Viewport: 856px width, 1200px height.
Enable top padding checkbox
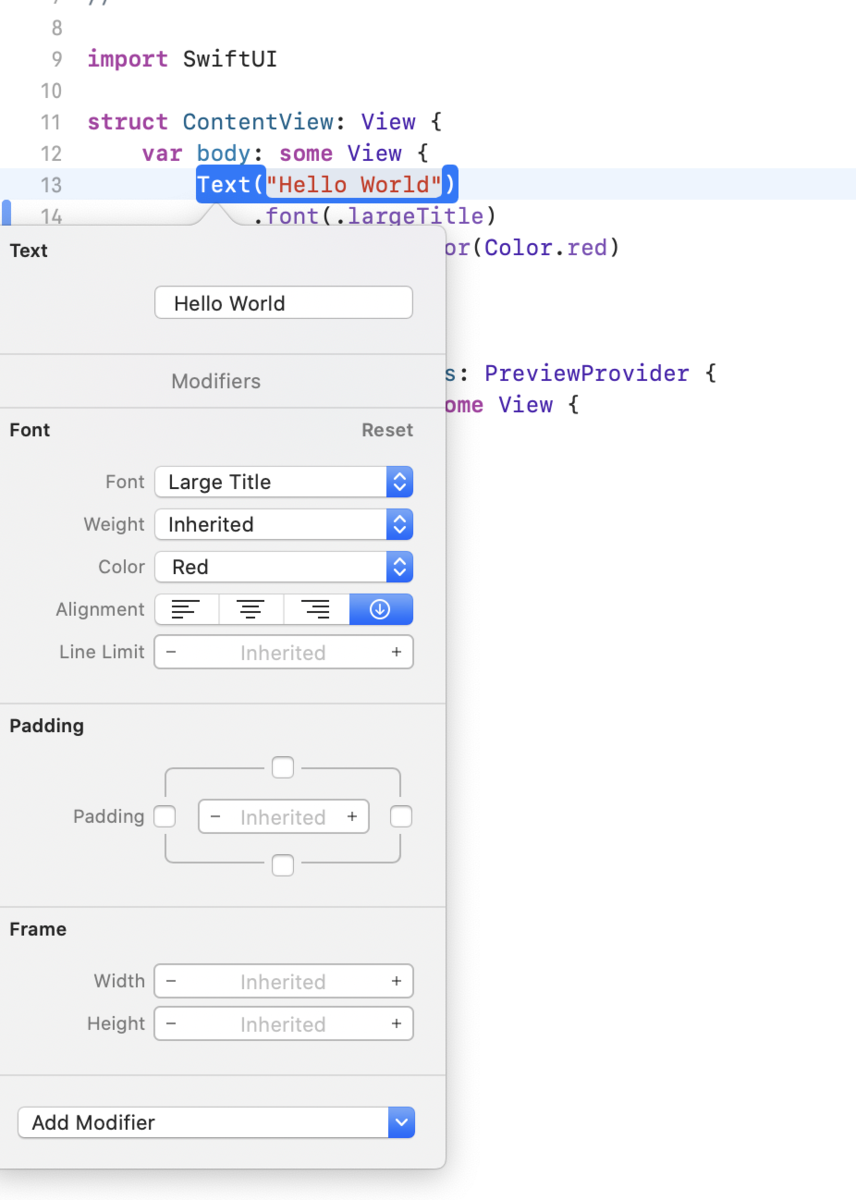pos(283,767)
